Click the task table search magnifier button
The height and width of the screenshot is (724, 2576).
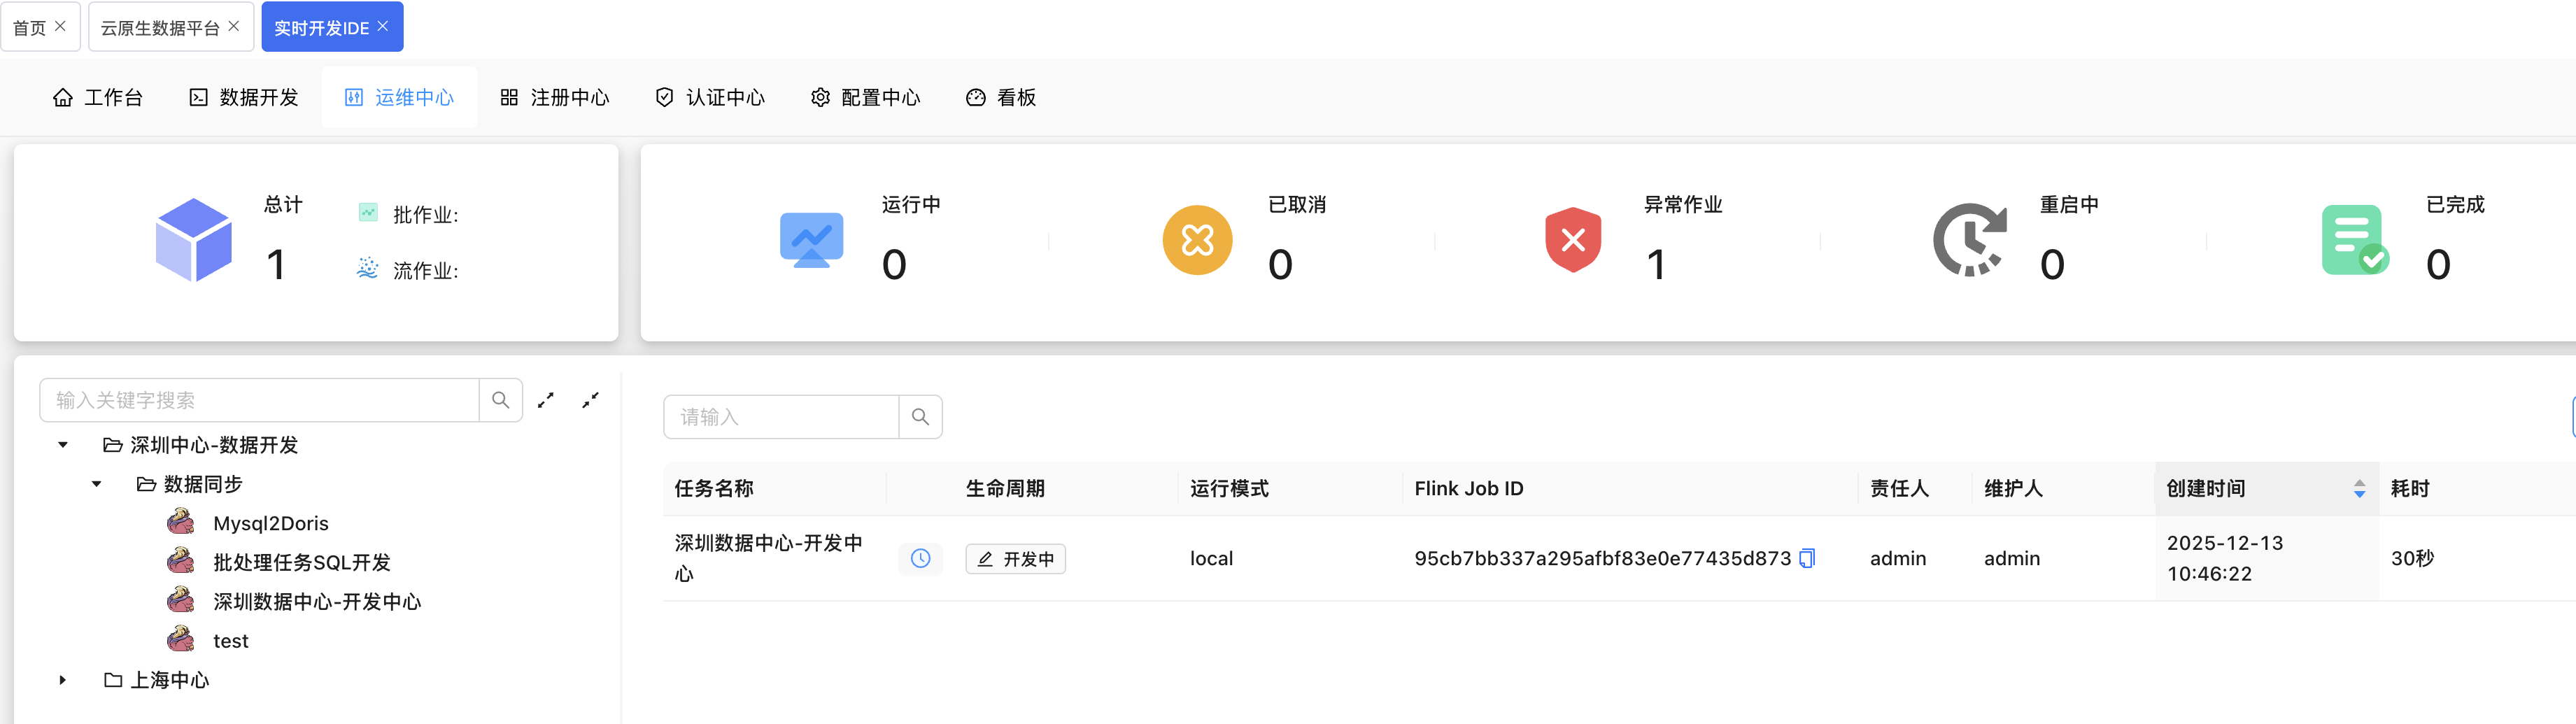[920, 417]
